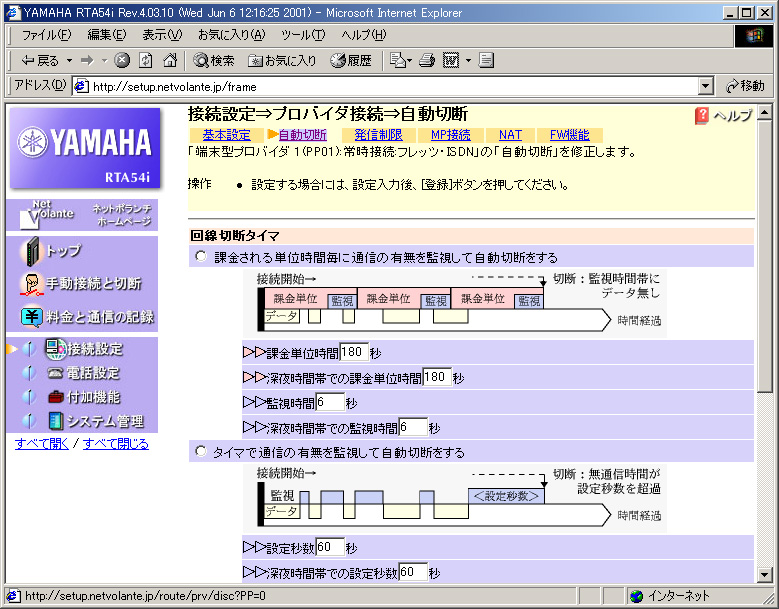Open 料金と通信の記録 in sidebar
The image size is (779, 609).
tap(97, 317)
